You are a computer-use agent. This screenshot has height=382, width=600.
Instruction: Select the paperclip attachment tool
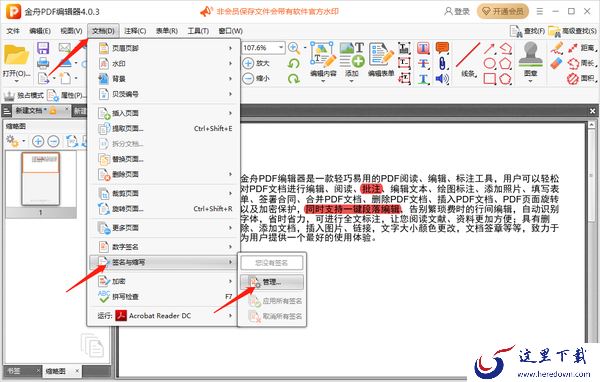tap(442, 64)
